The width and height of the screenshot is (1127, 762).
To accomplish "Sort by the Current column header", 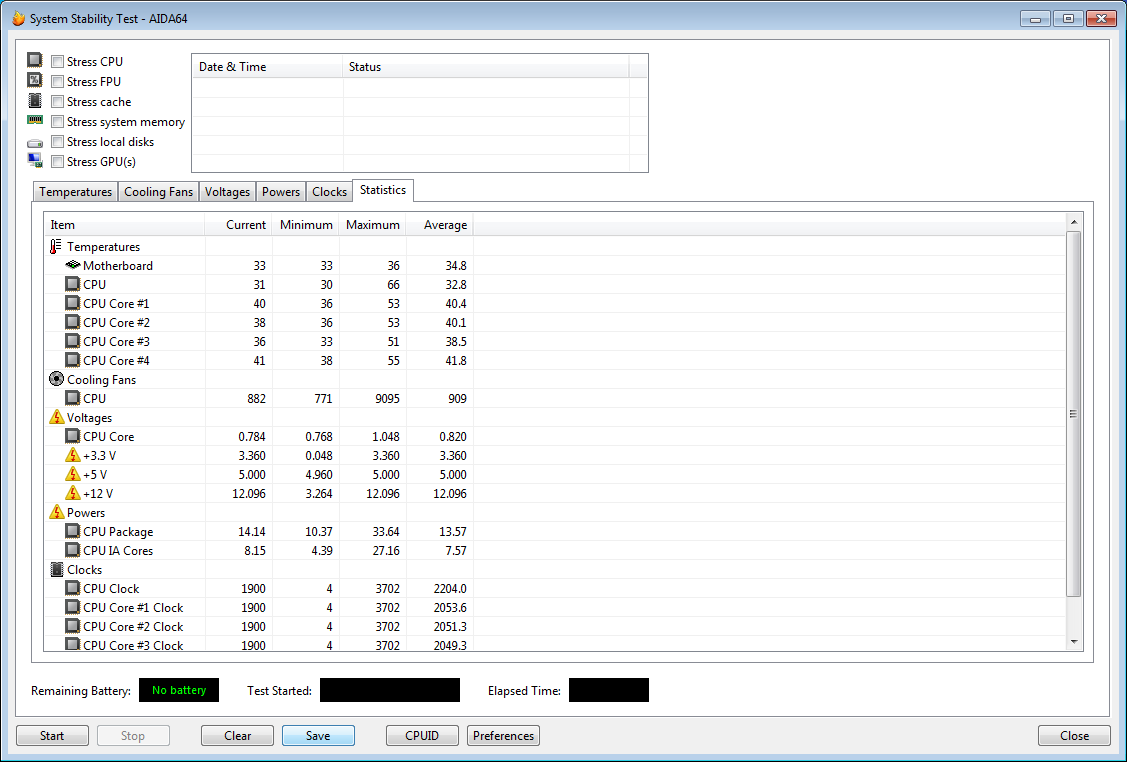I will pos(239,225).
